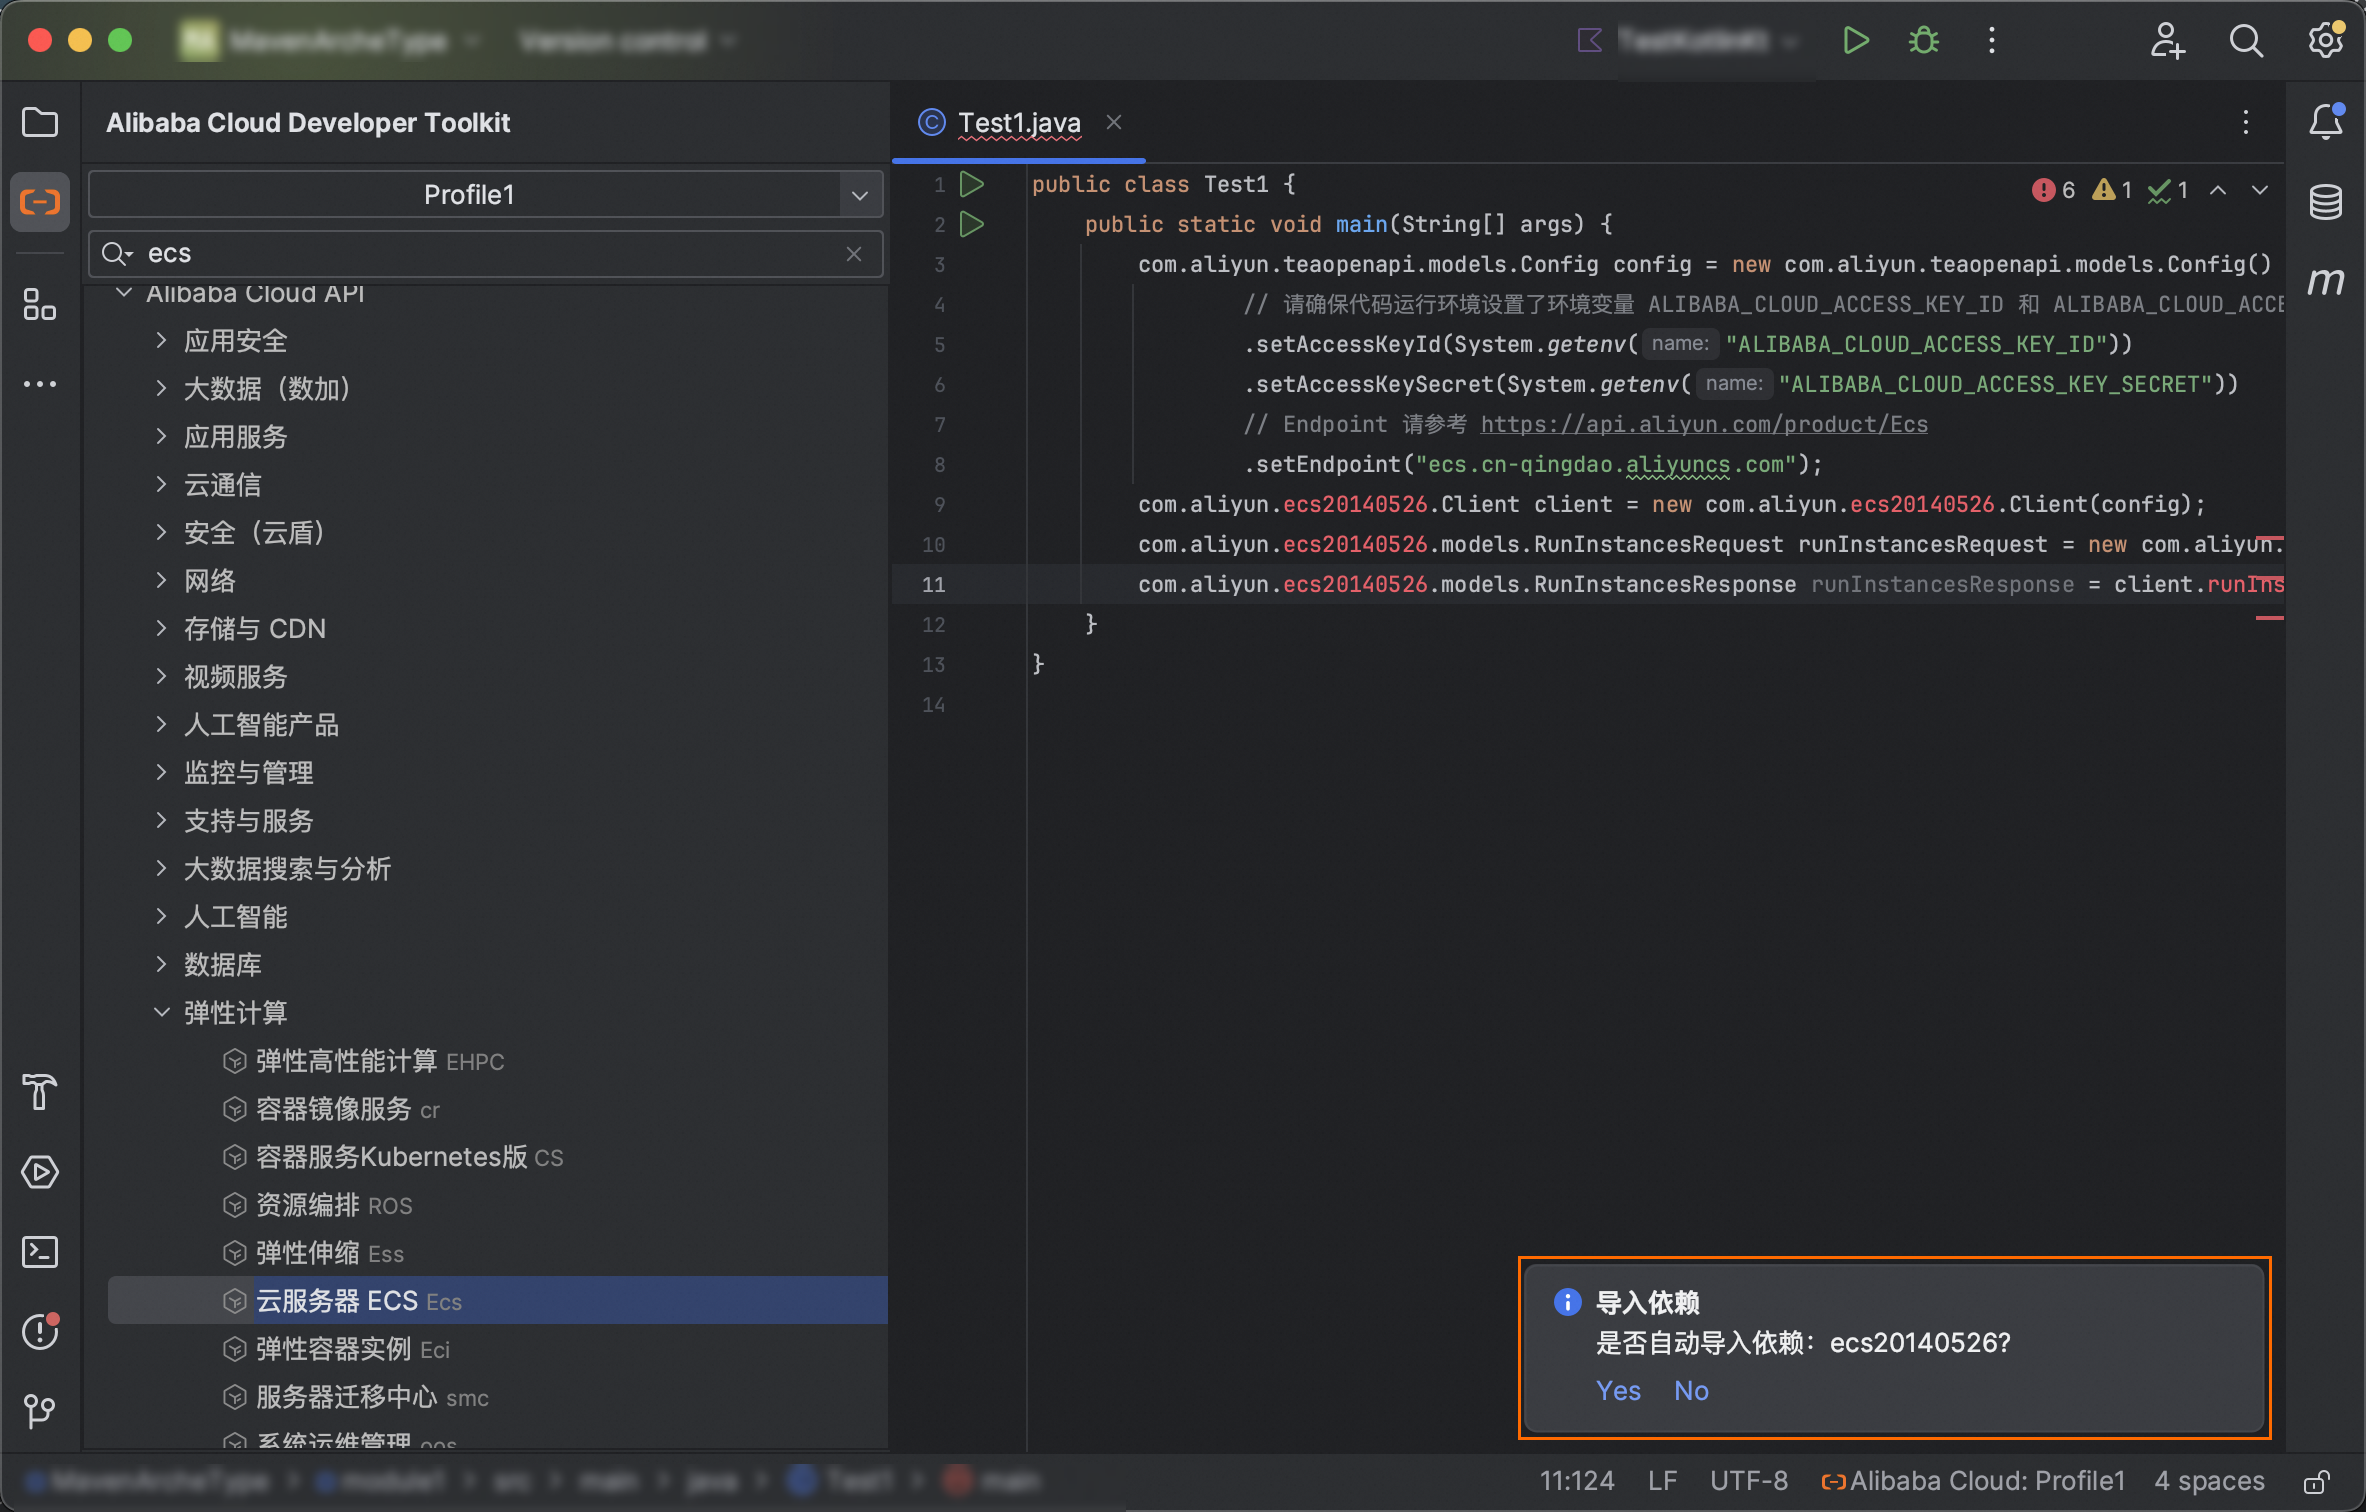Clear the ecs search field
Screen dimensions: 2366x1512
[x=853, y=254]
